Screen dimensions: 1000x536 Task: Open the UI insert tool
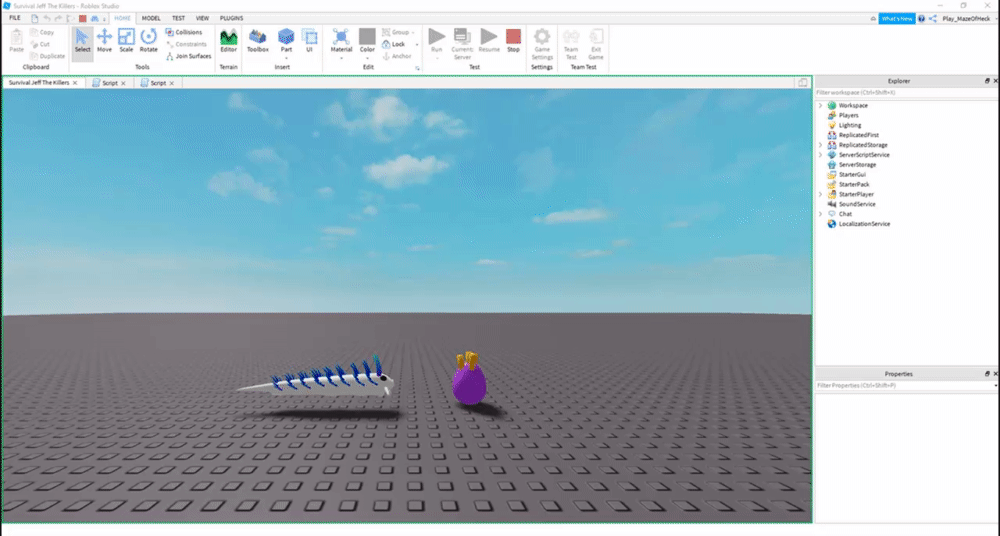pyautogui.click(x=309, y=40)
